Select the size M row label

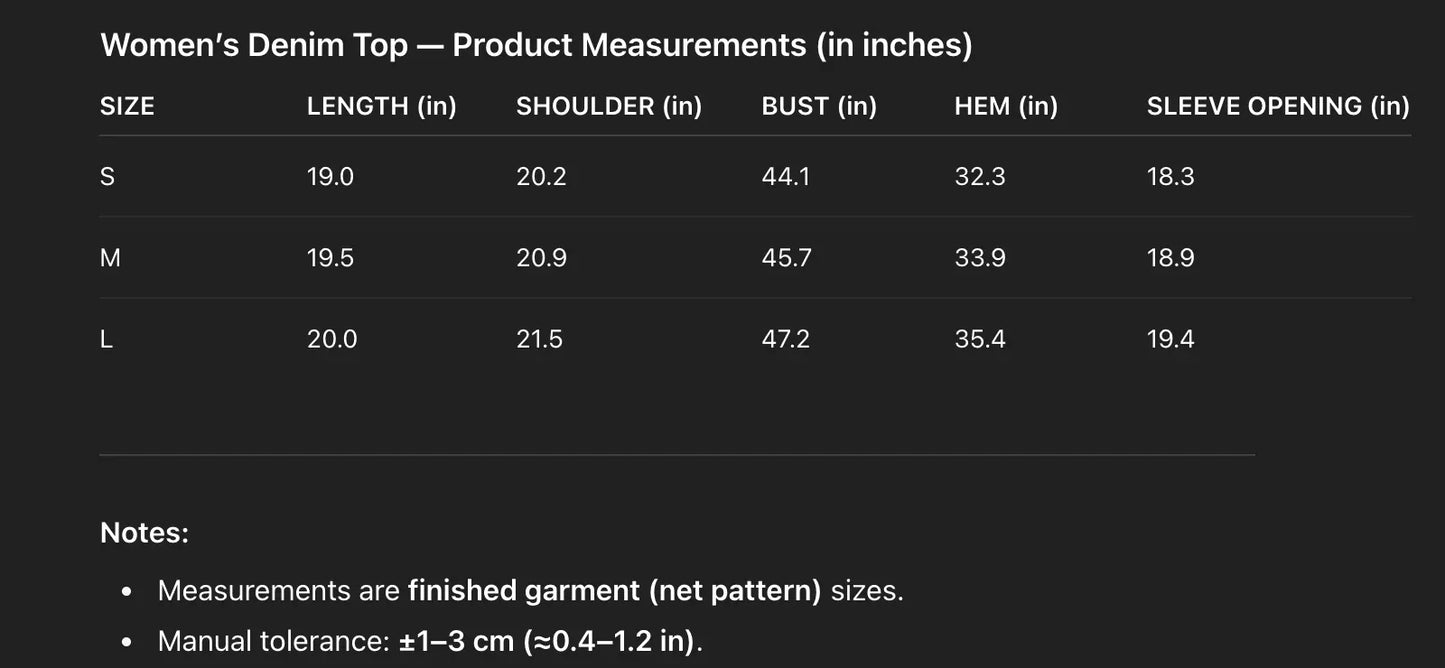click(110, 258)
